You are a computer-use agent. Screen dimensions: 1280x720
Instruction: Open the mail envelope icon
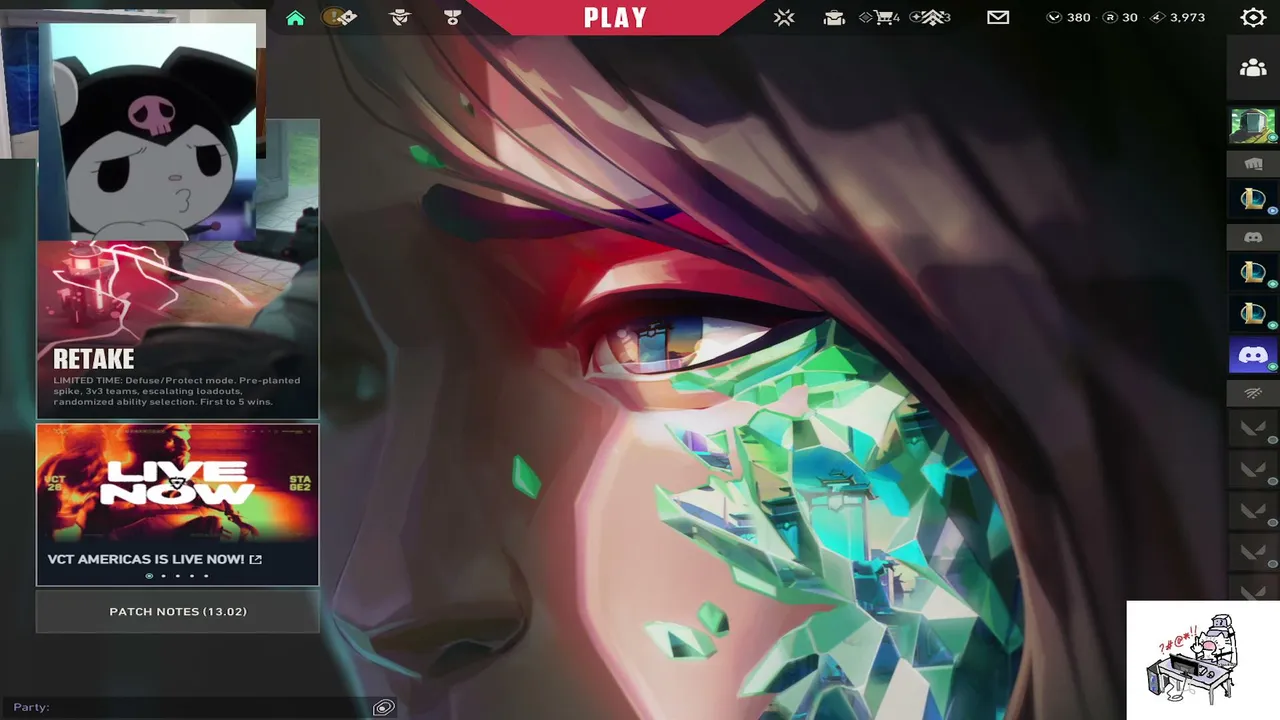tap(998, 17)
